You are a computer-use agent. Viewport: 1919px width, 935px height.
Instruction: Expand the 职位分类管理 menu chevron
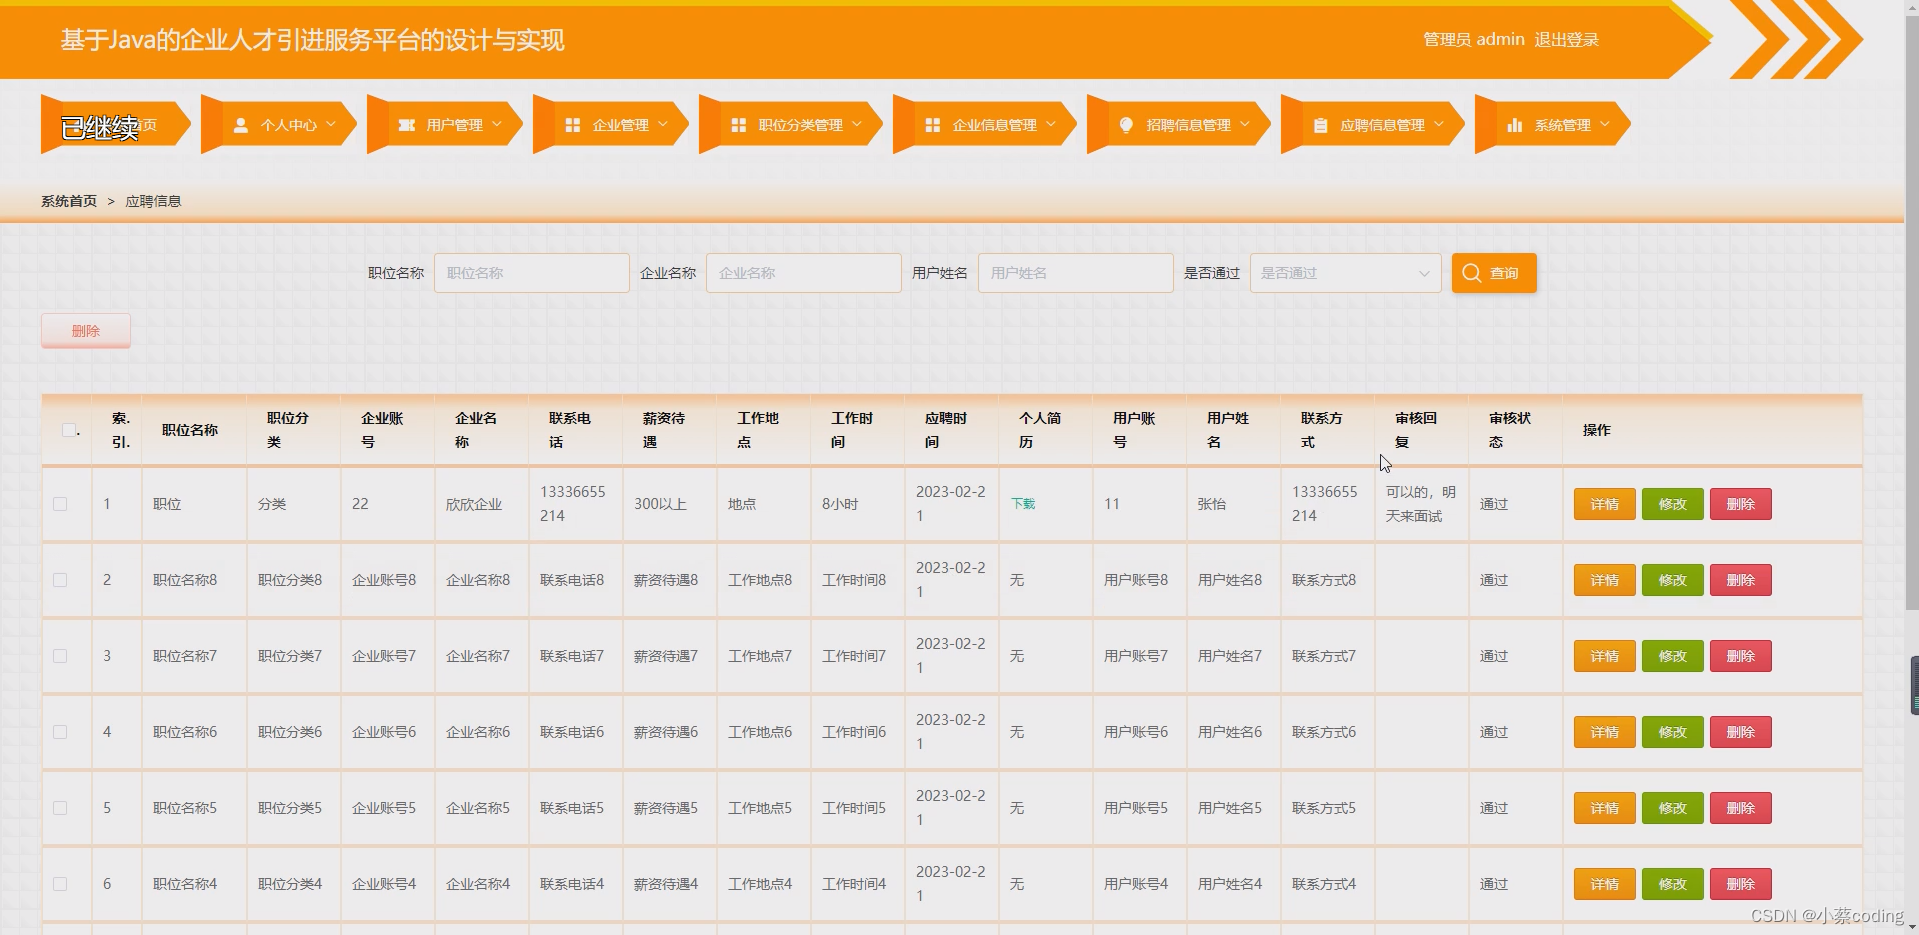tap(856, 125)
